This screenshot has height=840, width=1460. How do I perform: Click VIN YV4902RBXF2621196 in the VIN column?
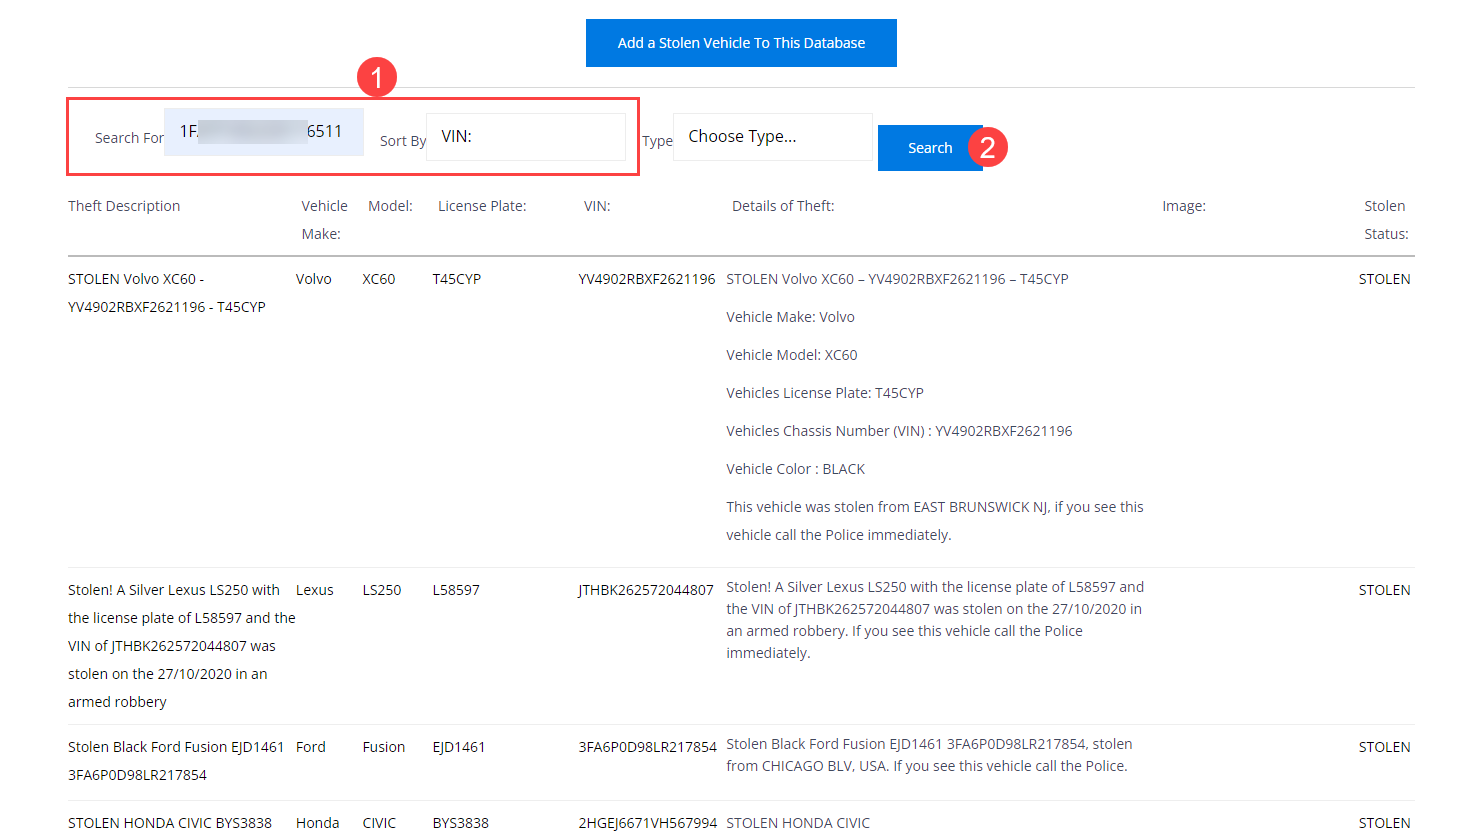point(647,279)
